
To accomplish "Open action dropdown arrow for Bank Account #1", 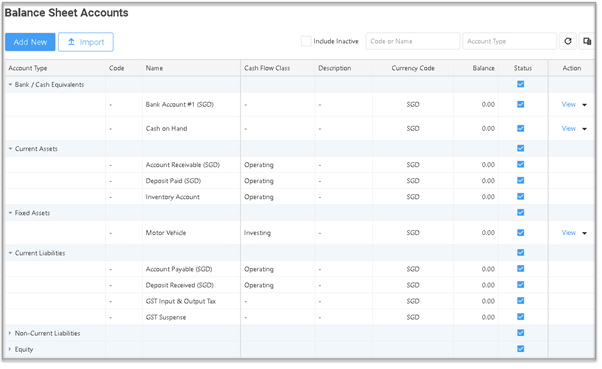I will tap(584, 105).
